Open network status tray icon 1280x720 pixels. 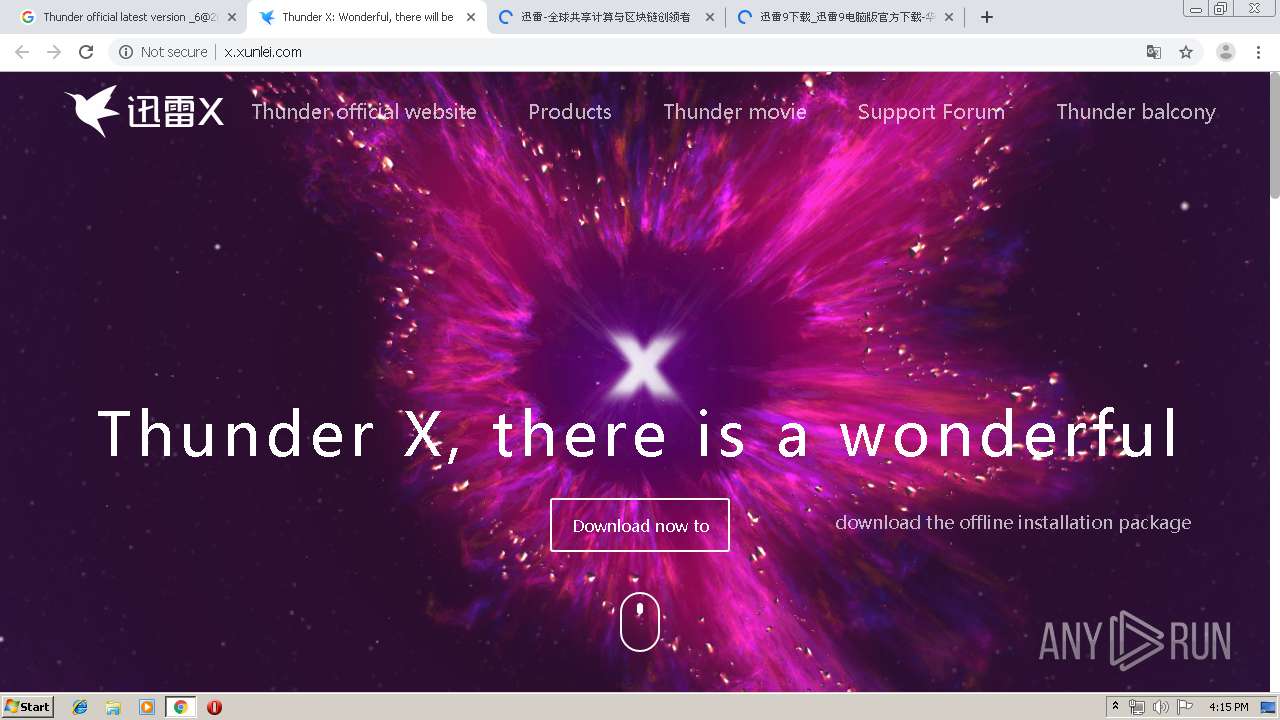tap(1137, 707)
